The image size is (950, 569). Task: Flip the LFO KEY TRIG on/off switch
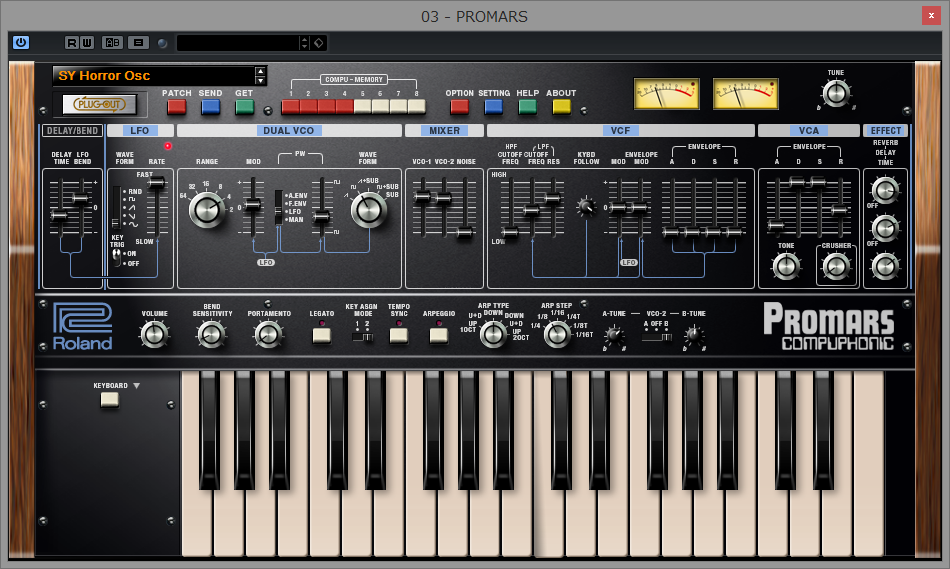pyautogui.click(x=116, y=258)
